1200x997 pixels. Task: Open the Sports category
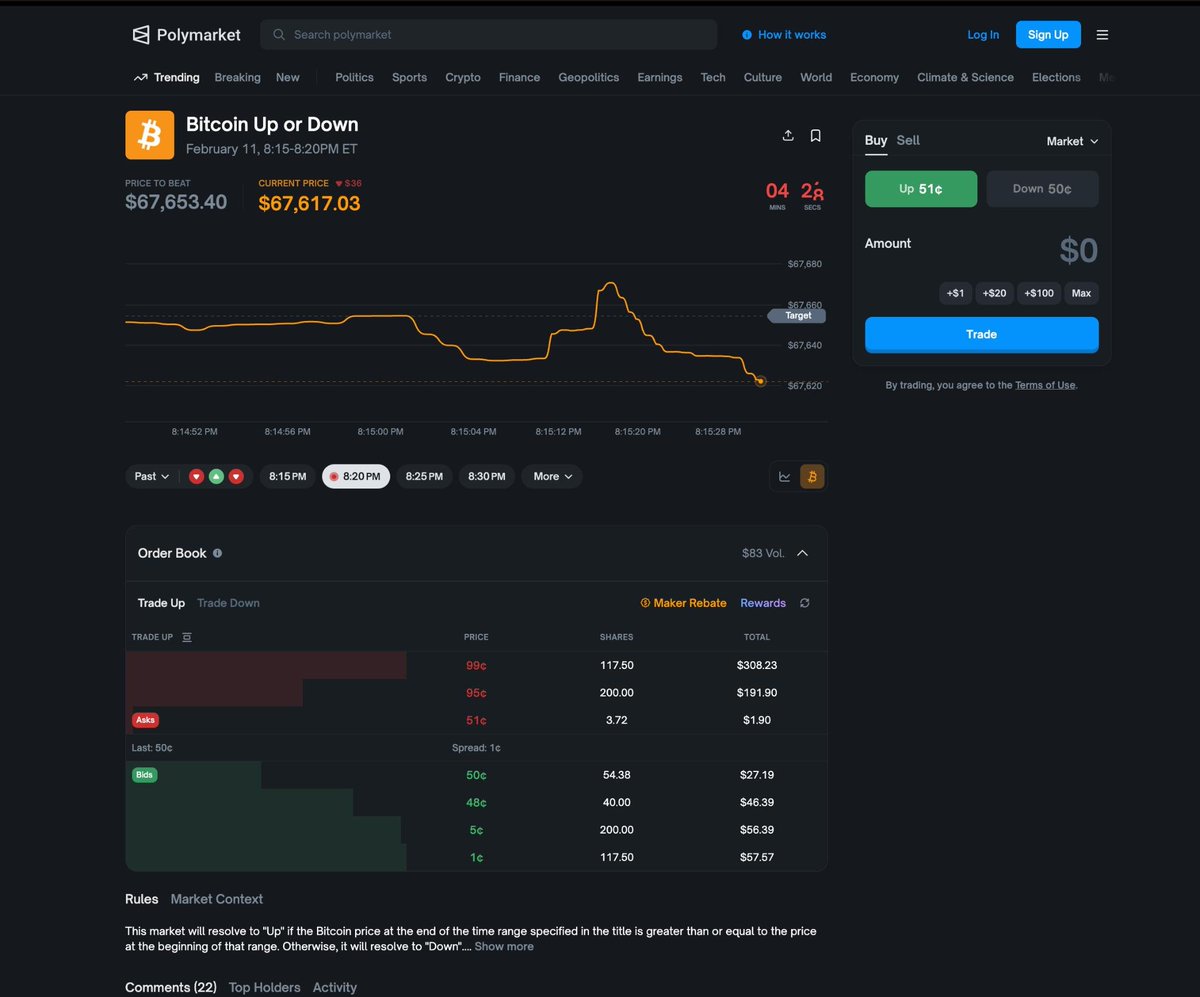click(x=409, y=77)
